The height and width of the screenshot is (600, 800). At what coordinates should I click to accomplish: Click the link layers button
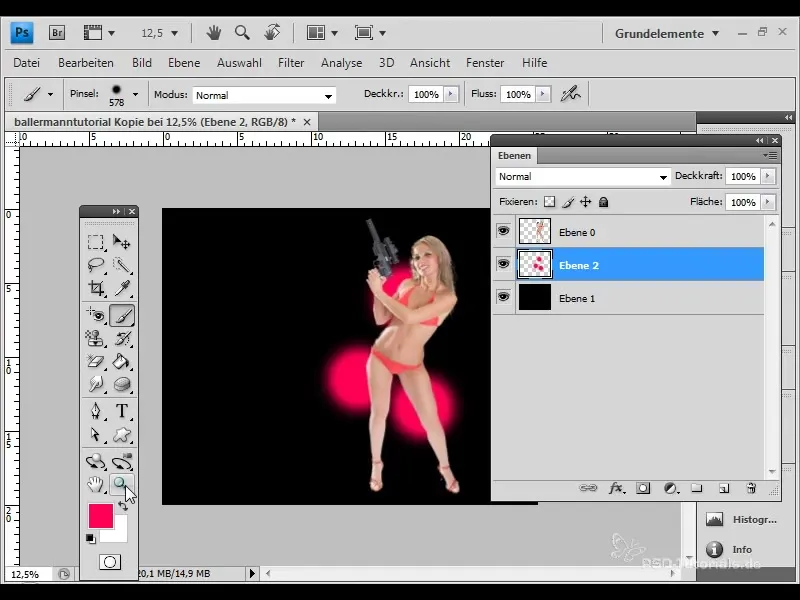click(x=588, y=488)
